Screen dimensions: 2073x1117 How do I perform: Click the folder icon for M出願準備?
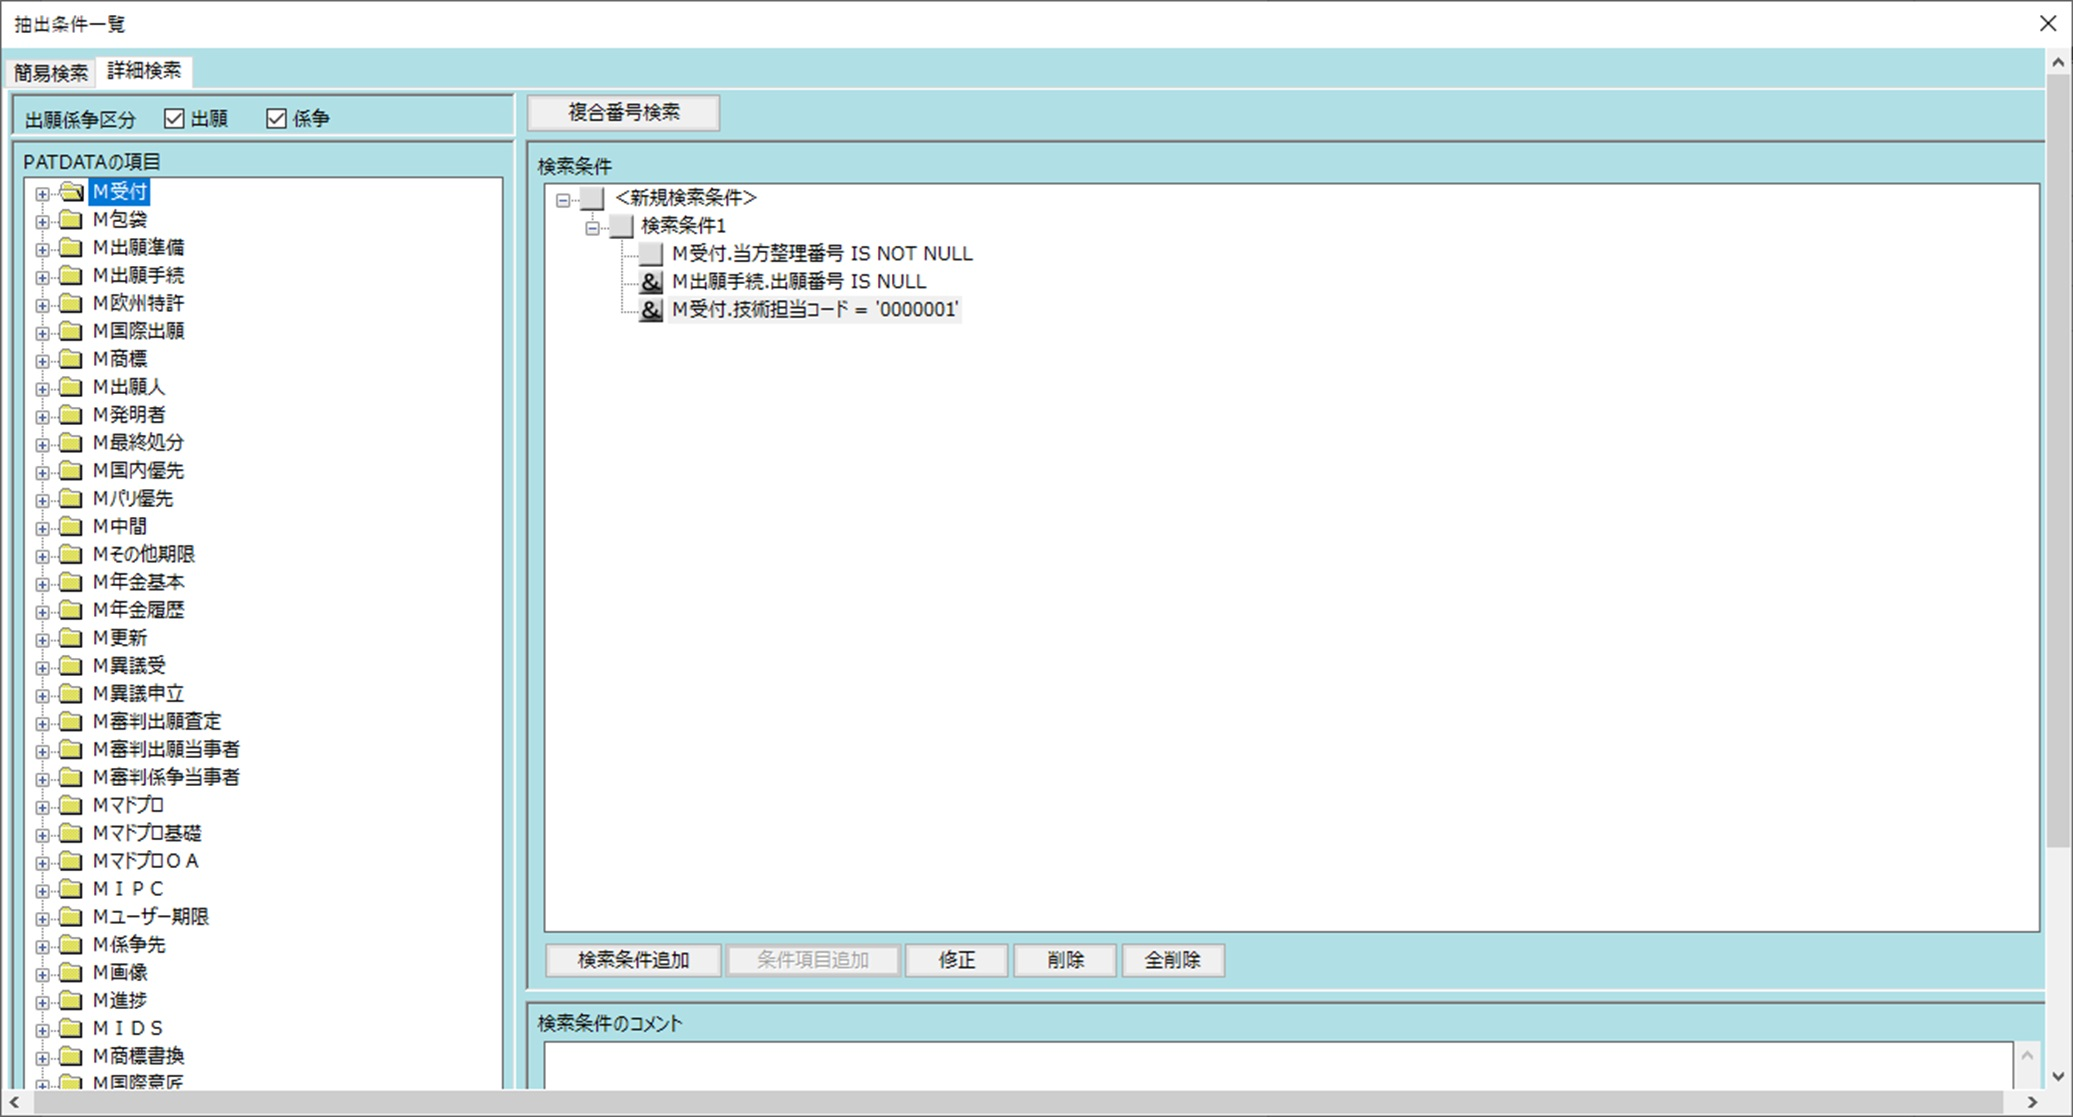(71, 247)
